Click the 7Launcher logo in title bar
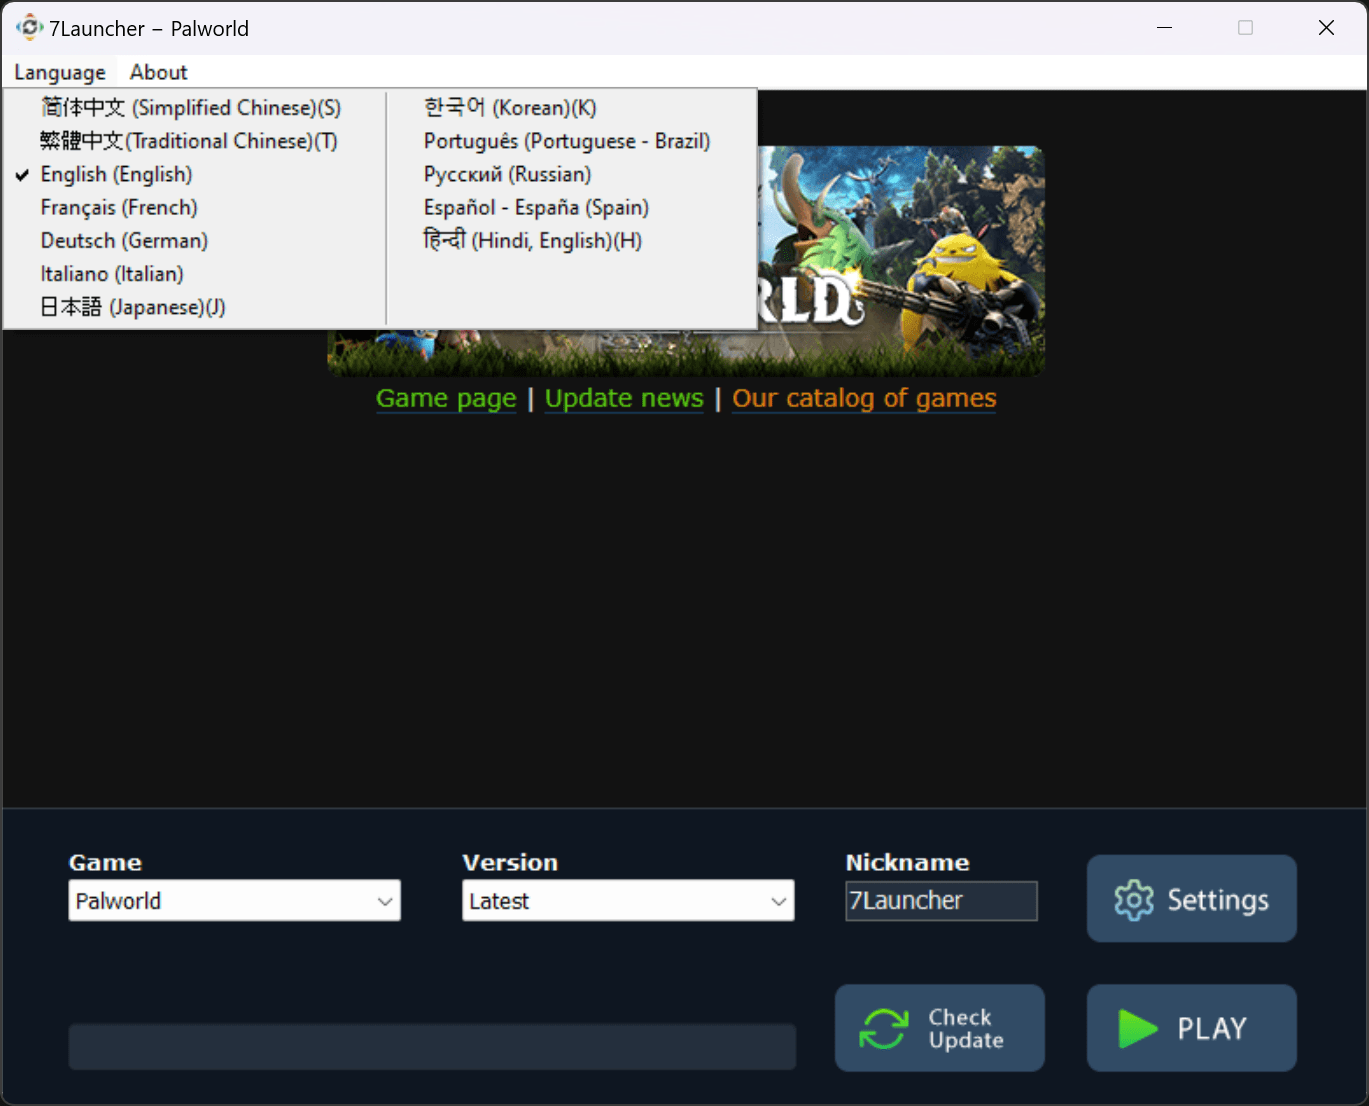Image resolution: width=1369 pixels, height=1106 pixels. (x=30, y=28)
